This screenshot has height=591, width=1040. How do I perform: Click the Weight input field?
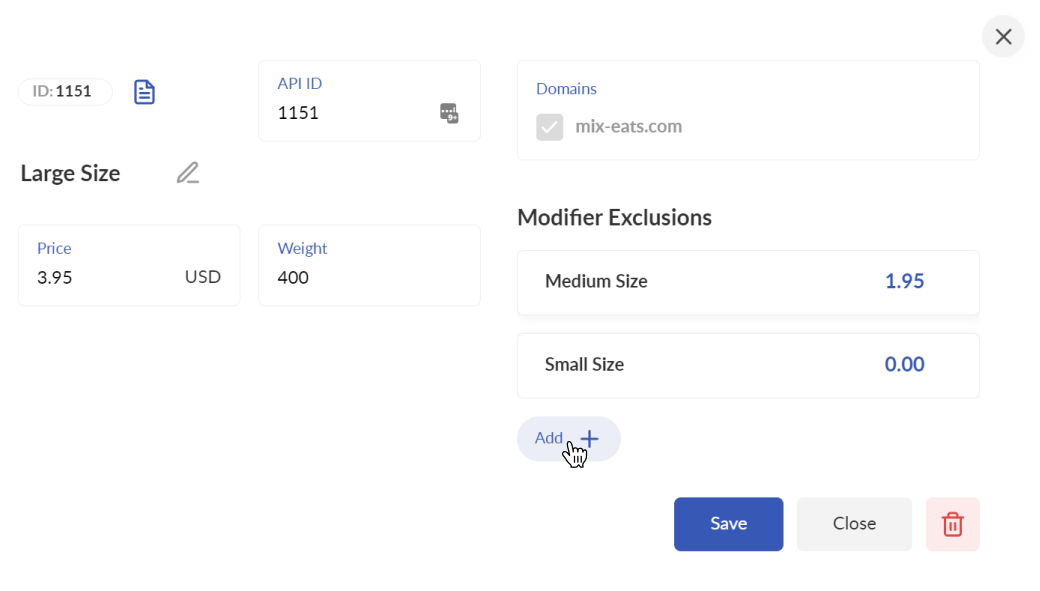click(x=369, y=265)
